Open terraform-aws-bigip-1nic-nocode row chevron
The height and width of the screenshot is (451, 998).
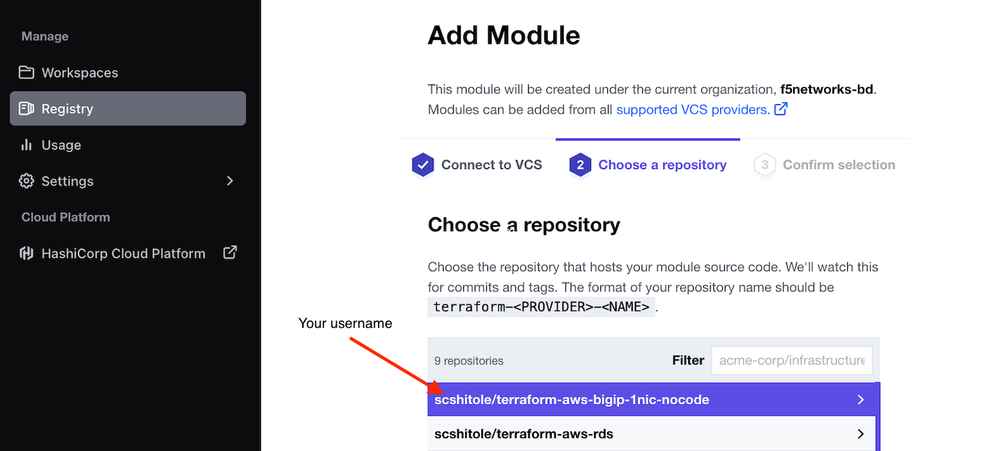[861, 400]
